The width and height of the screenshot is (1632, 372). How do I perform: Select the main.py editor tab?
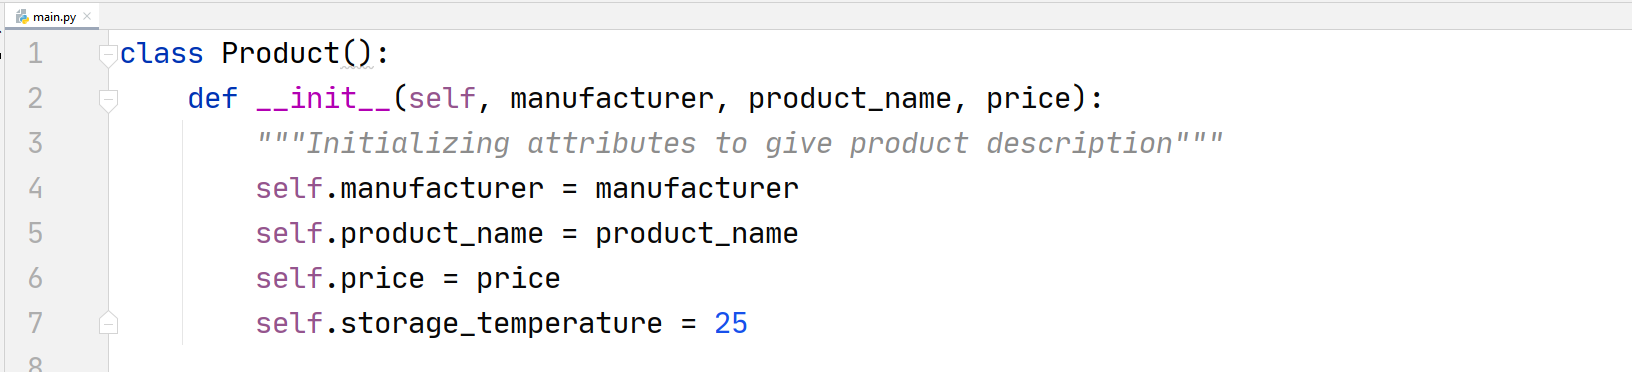53,16
